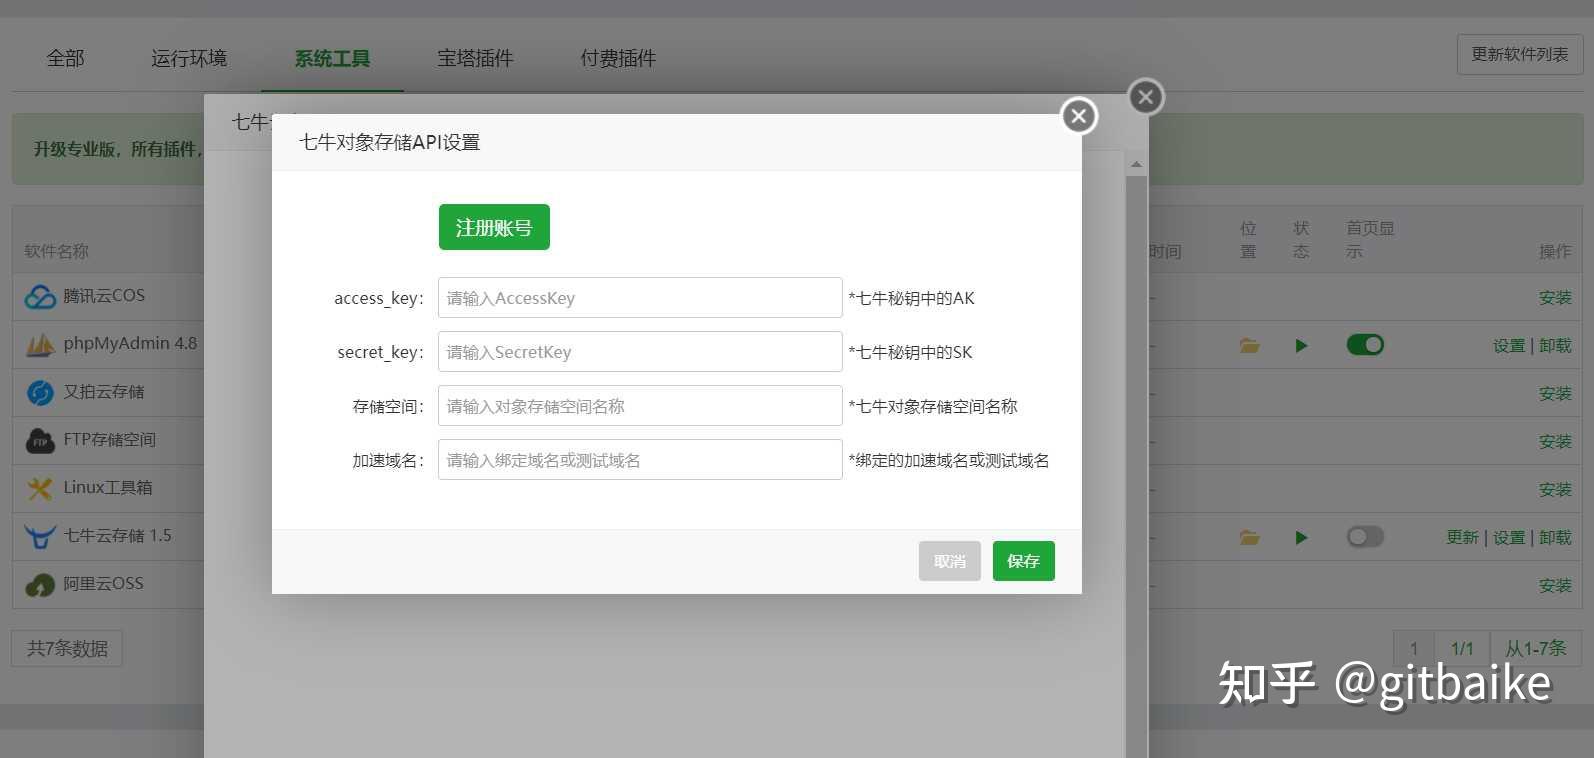The image size is (1594, 758).
Task: Close the outer 七牛 plugin window
Action: click(x=1146, y=97)
